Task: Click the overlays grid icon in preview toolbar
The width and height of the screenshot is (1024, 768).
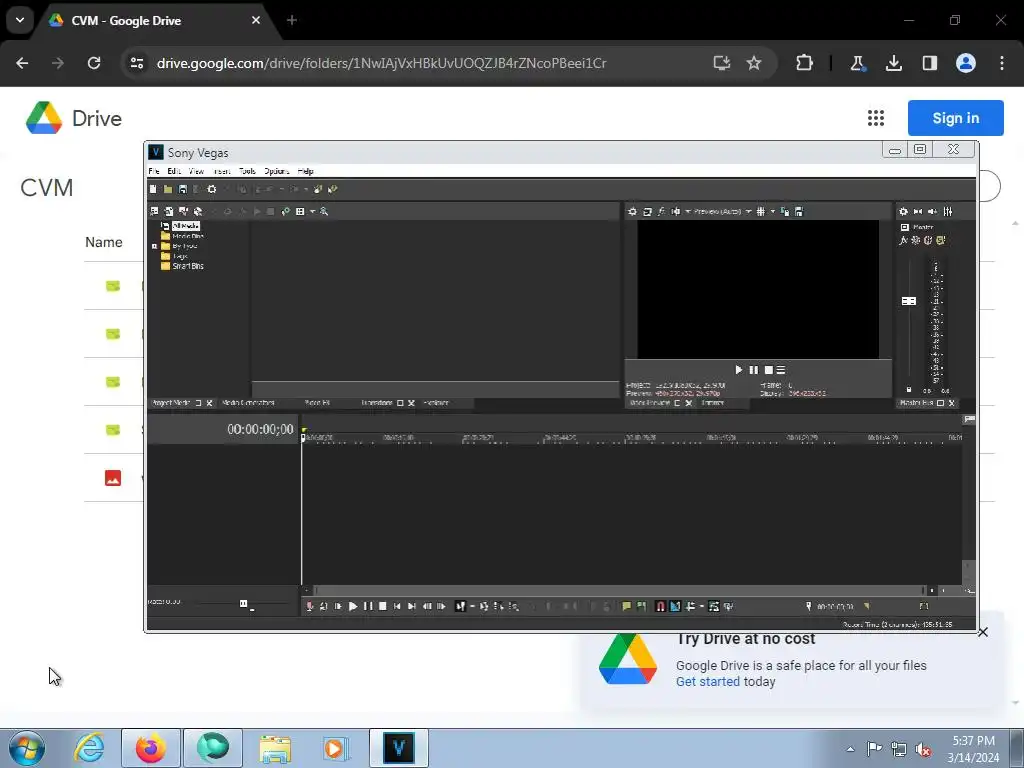Action: point(761,212)
